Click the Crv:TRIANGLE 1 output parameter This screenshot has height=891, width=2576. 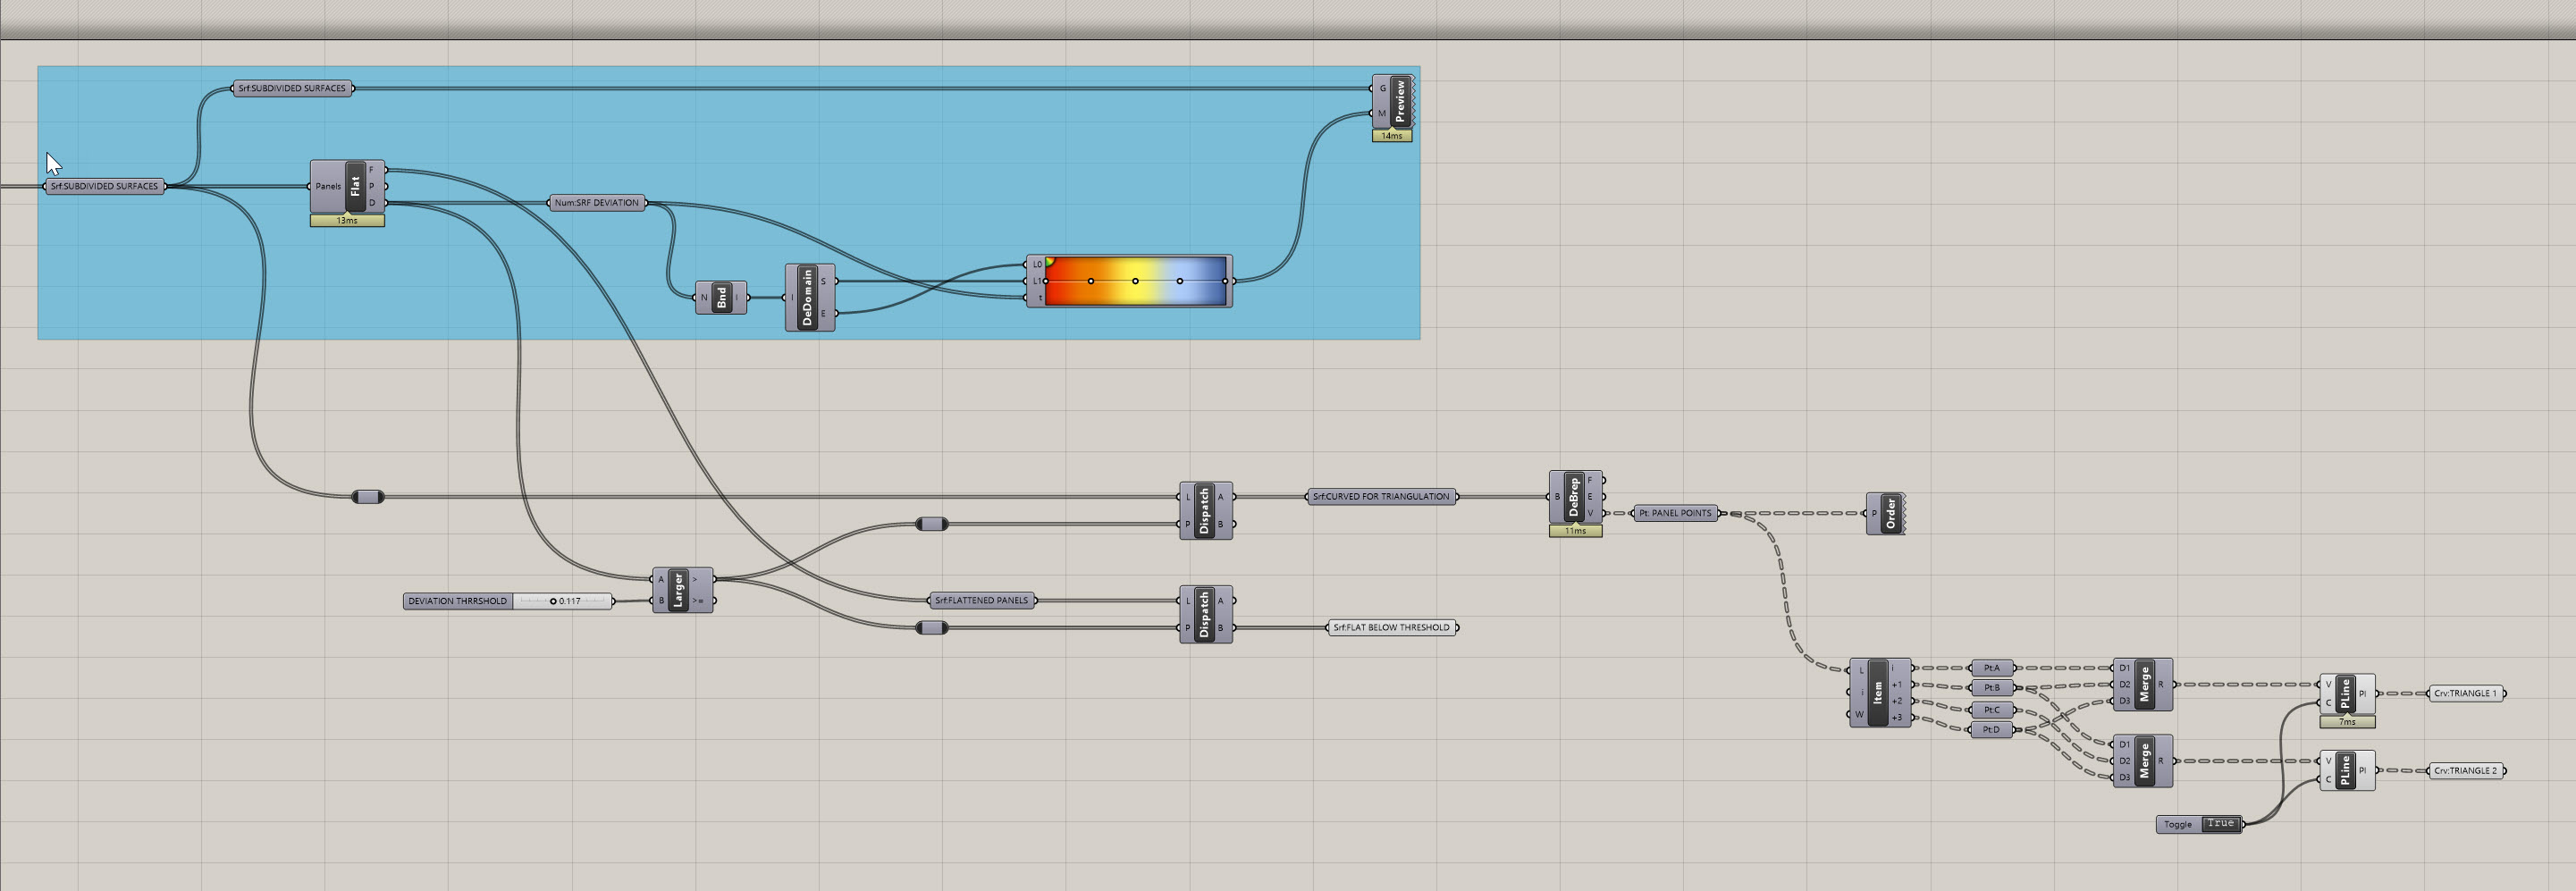tap(2465, 693)
